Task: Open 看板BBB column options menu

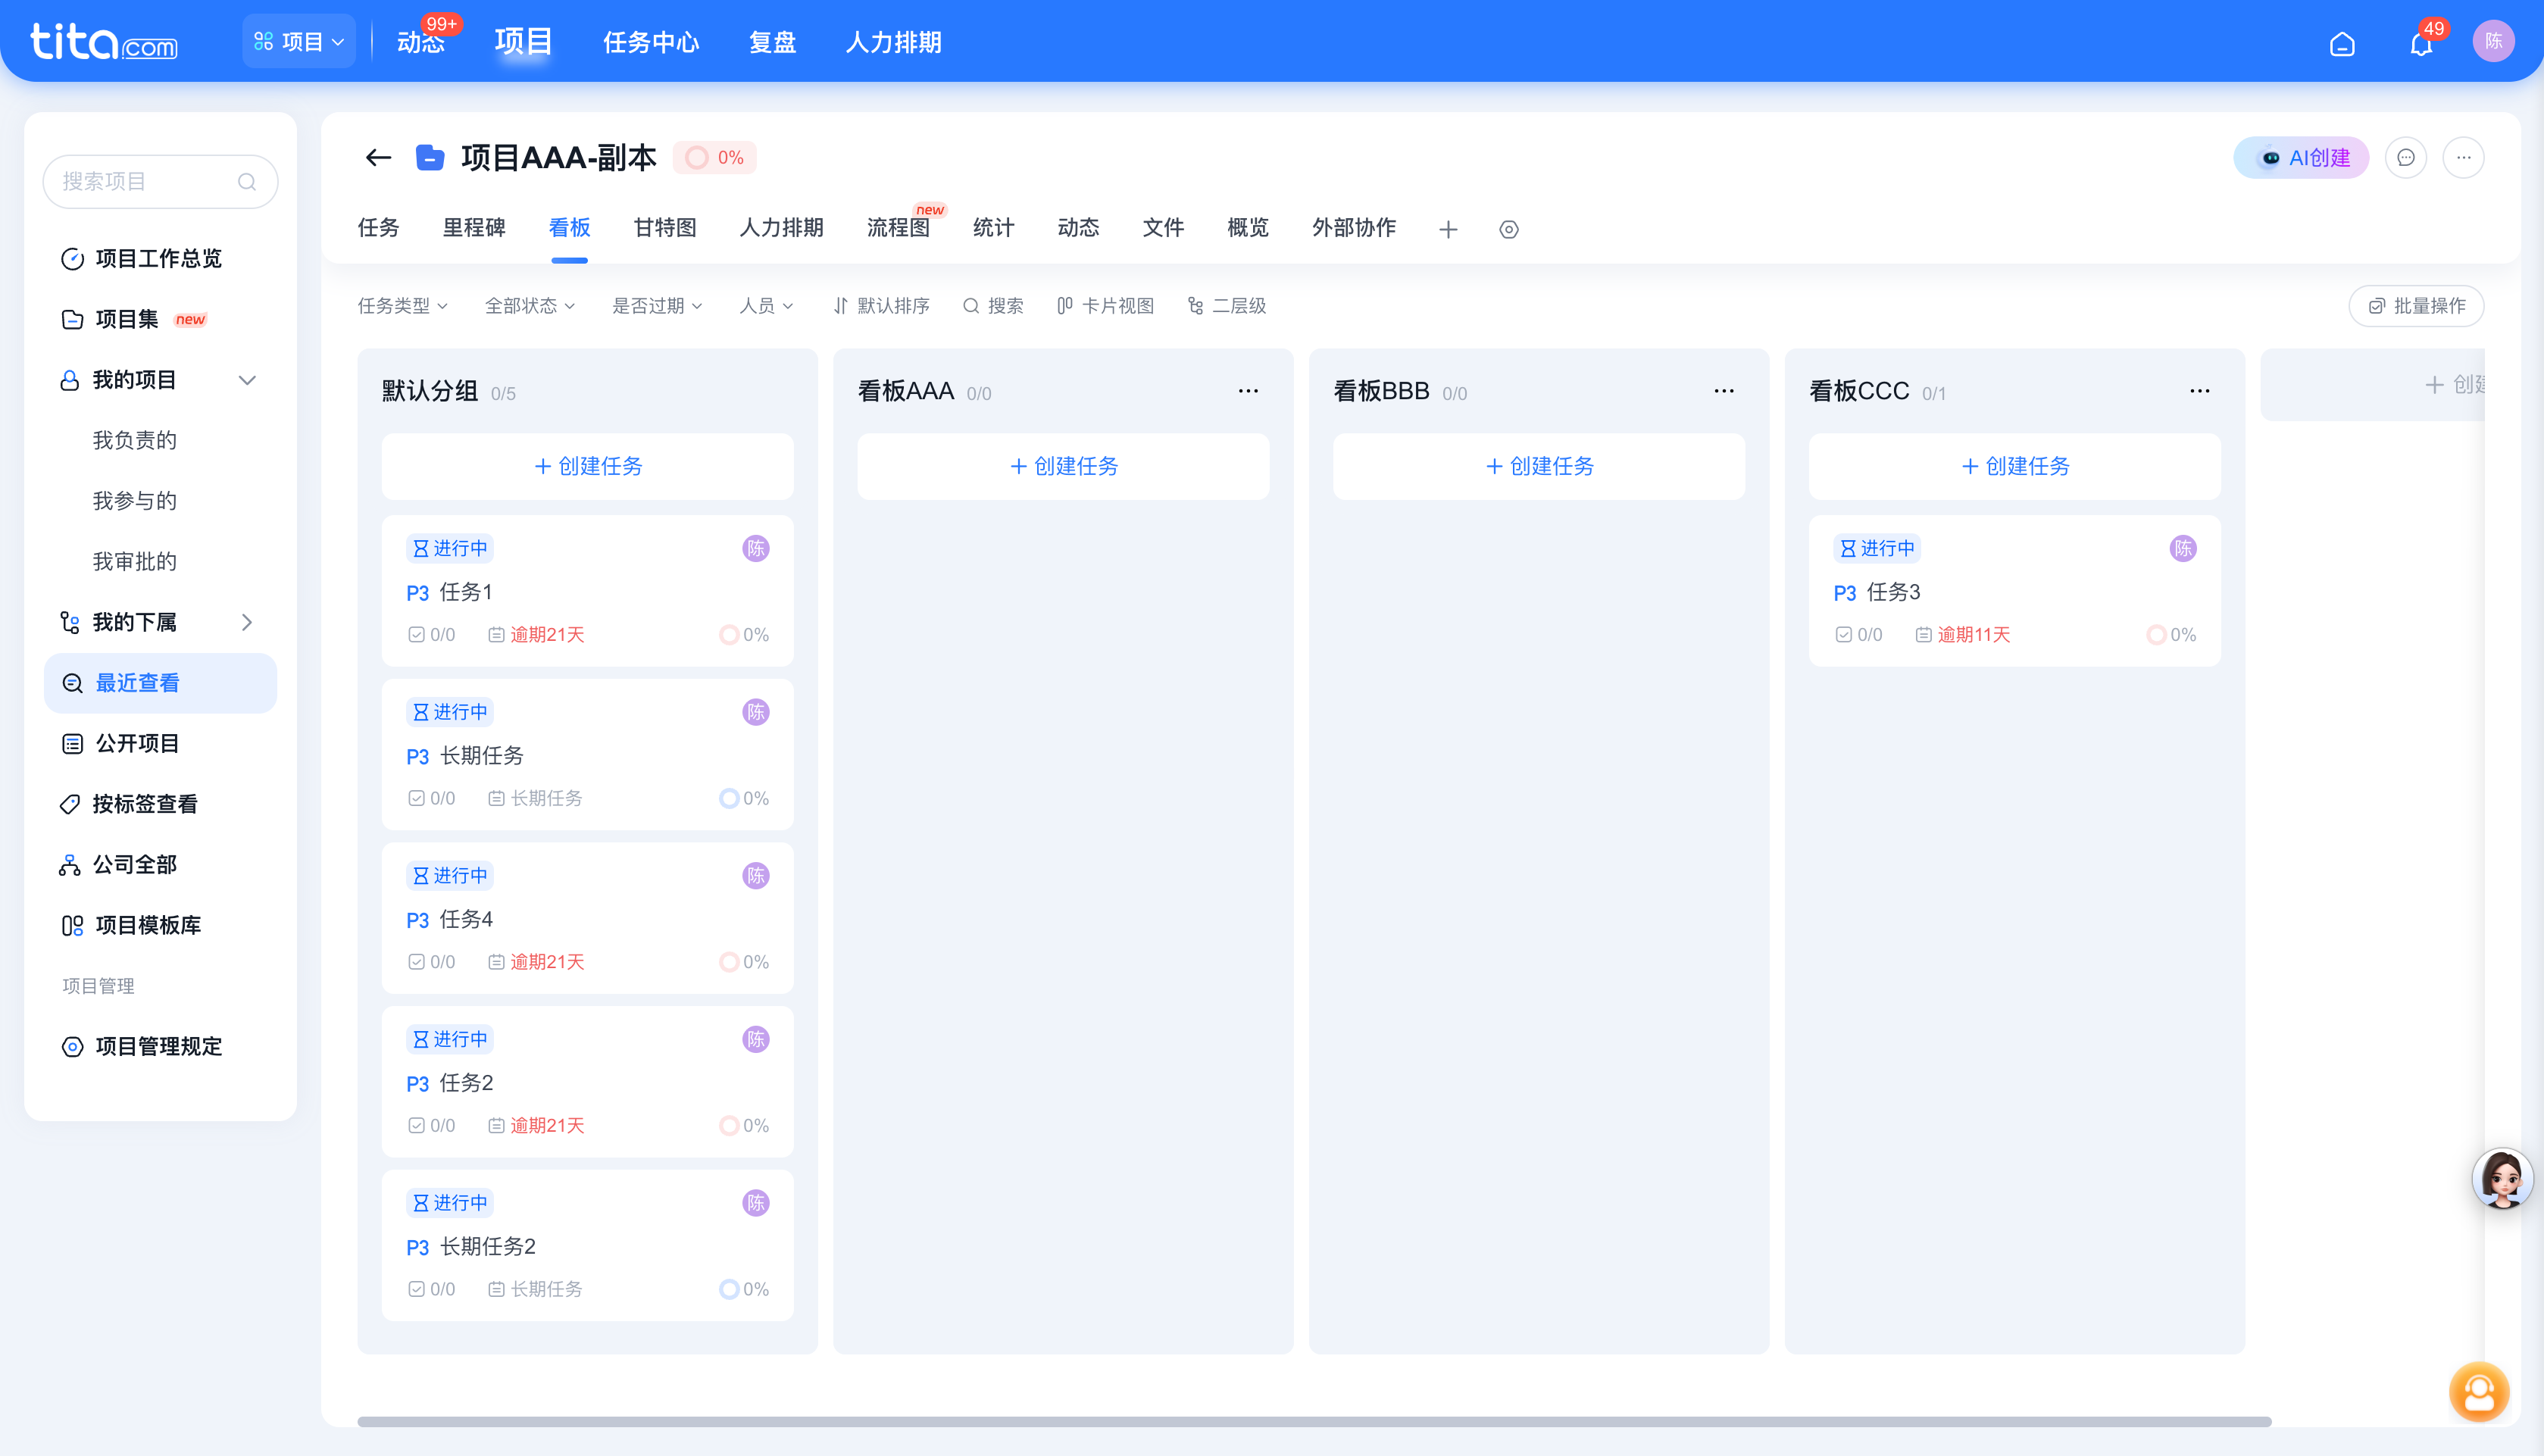Action: click(1724, 391)
